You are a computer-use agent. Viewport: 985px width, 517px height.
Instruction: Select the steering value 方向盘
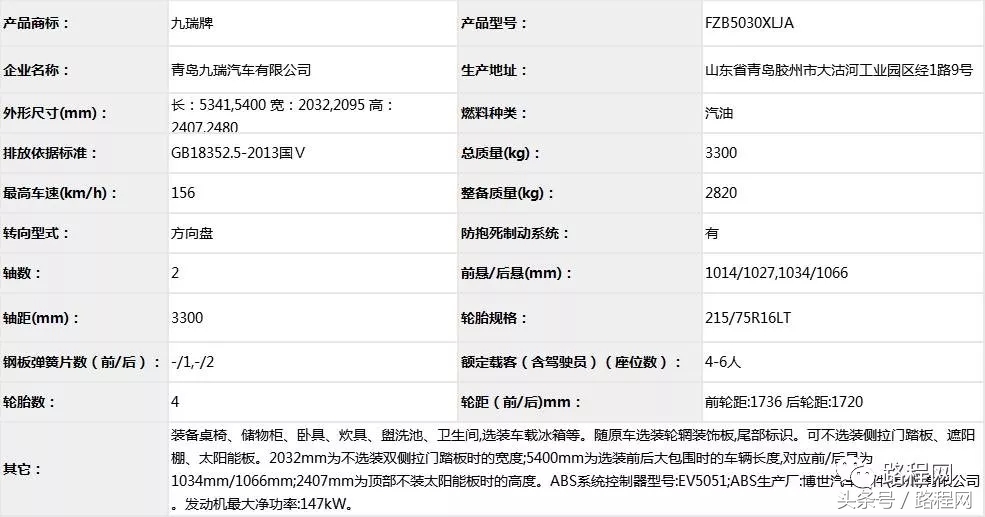pos(192,234)
